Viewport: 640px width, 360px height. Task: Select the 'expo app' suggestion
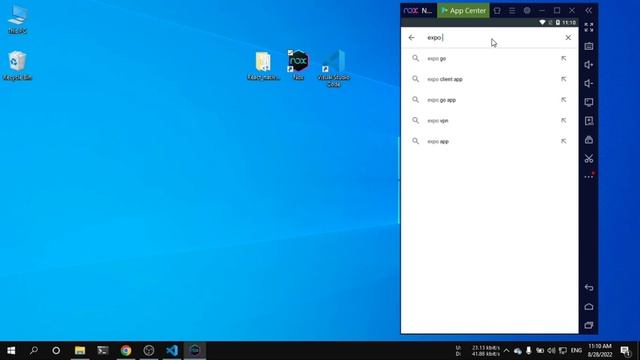tap(489, 141)
